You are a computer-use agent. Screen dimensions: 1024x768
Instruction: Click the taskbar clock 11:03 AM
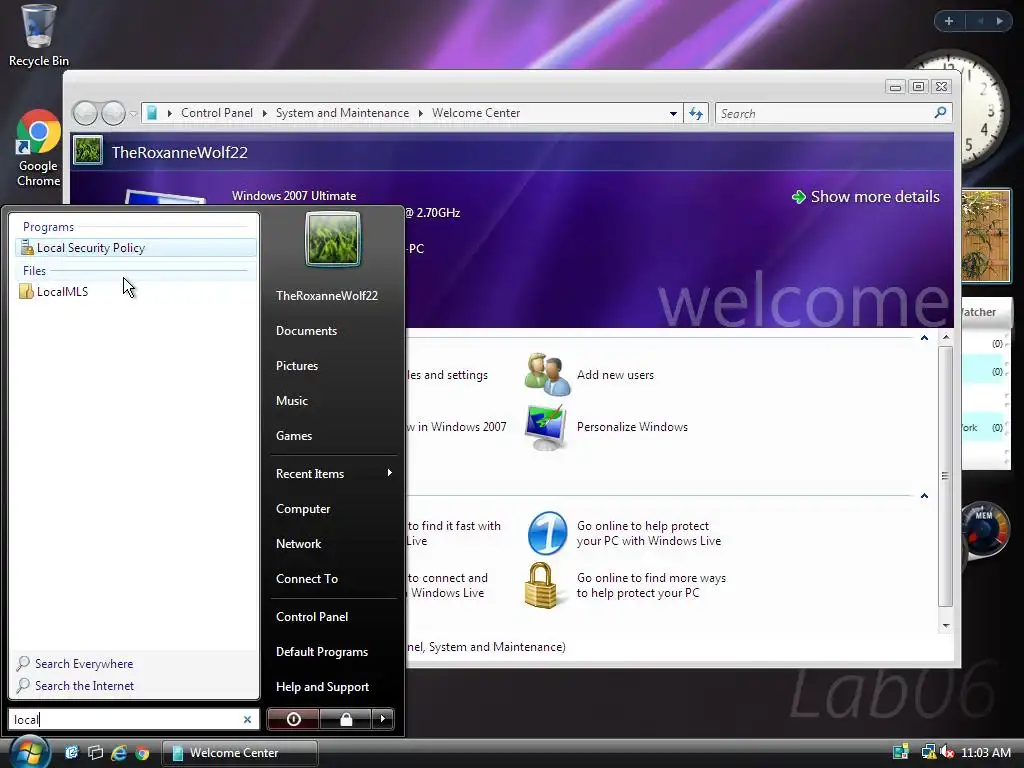[986, 752]
